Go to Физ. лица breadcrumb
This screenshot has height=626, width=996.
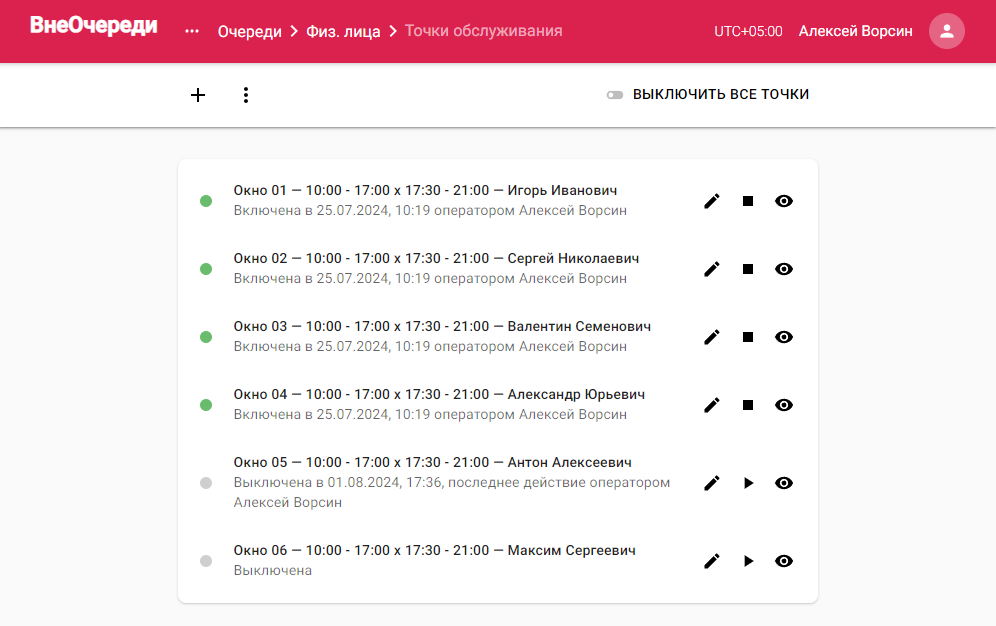tap(343, 32)
